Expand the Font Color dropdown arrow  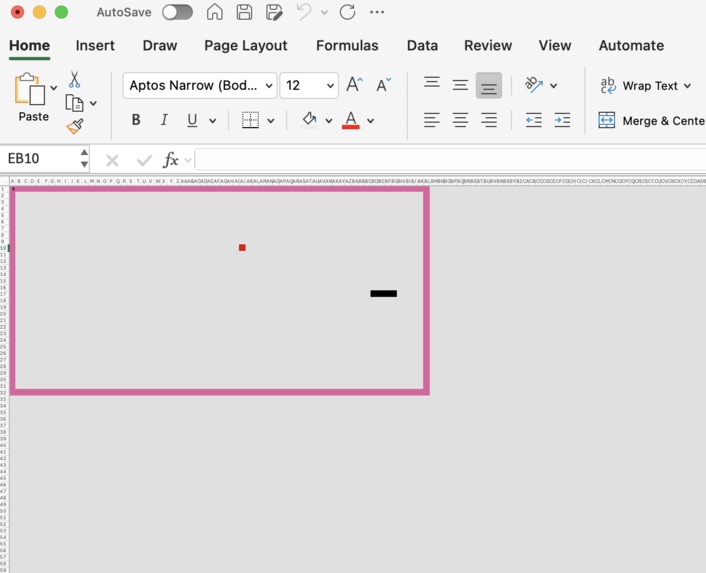pyautogui.click(x=371, y=121)
